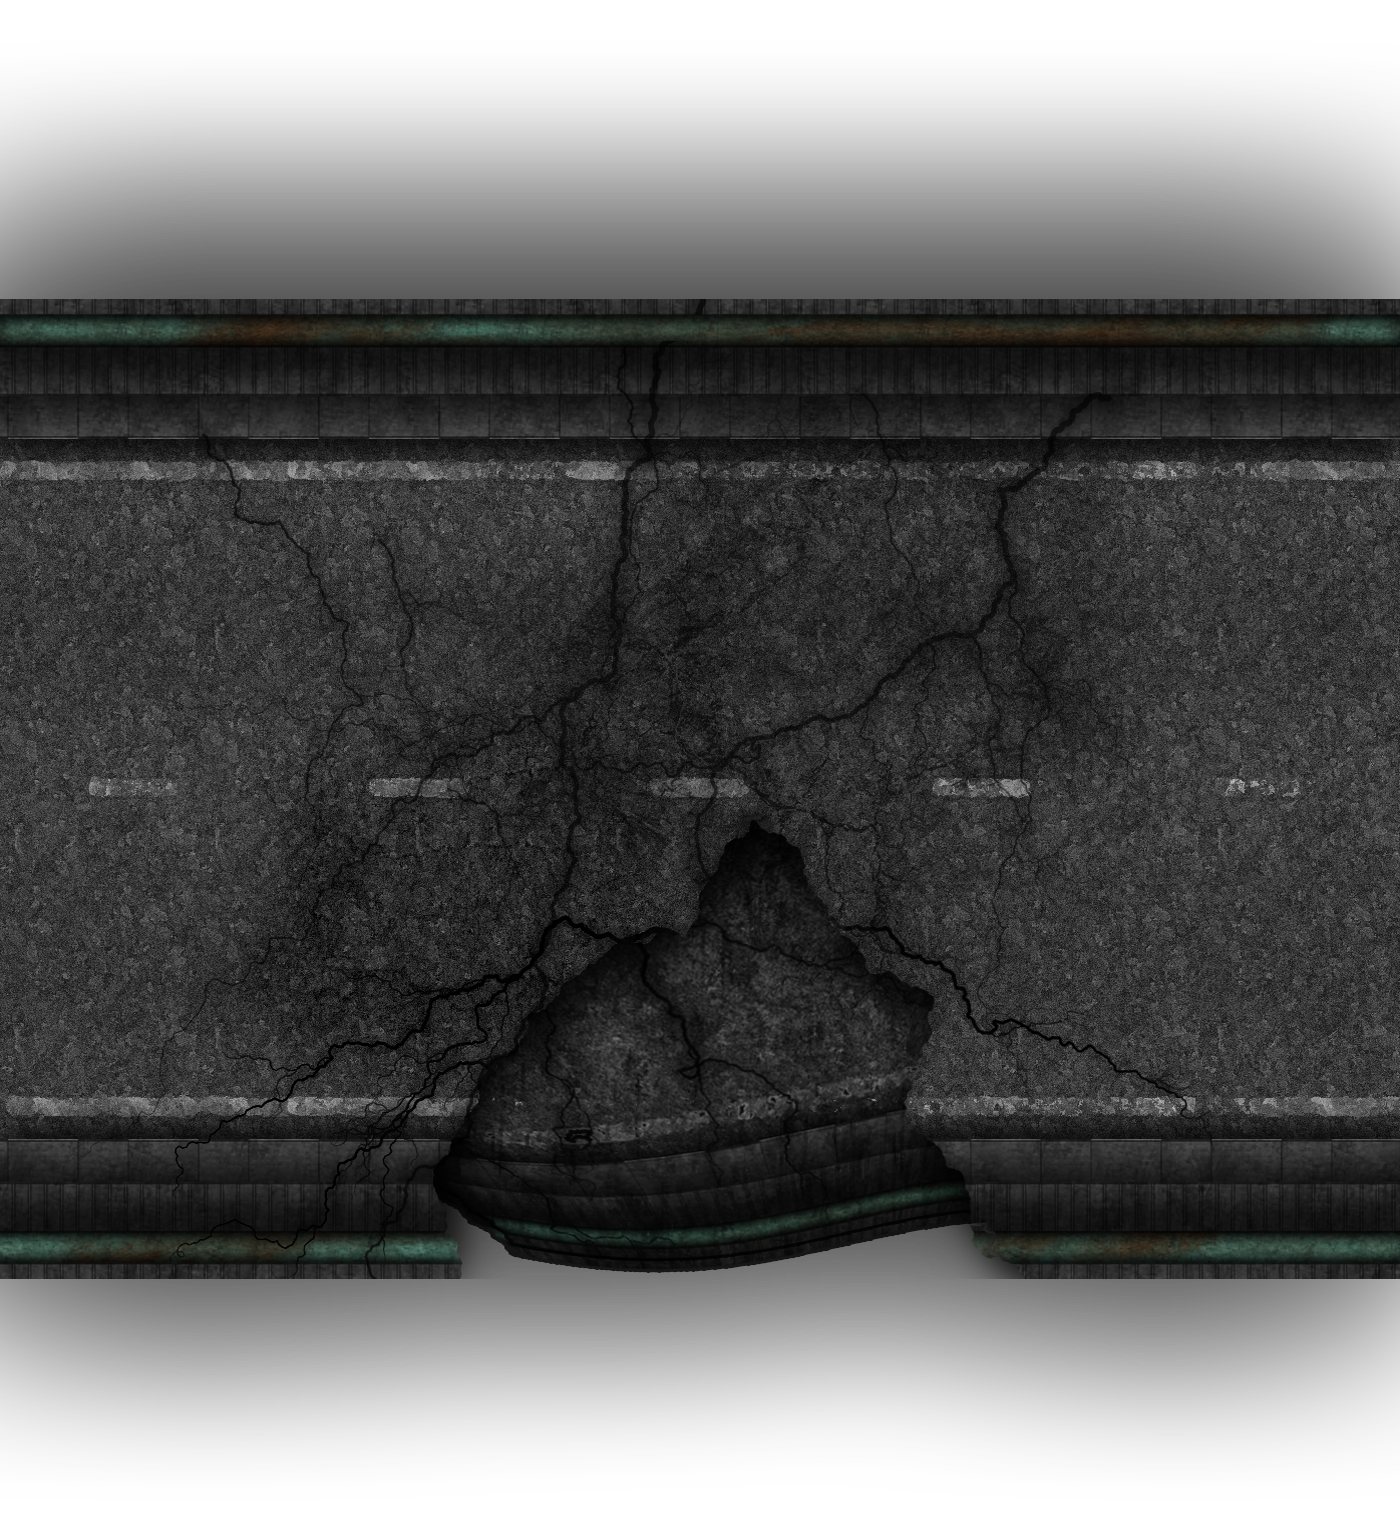Click the middle center lane dash

698,788
